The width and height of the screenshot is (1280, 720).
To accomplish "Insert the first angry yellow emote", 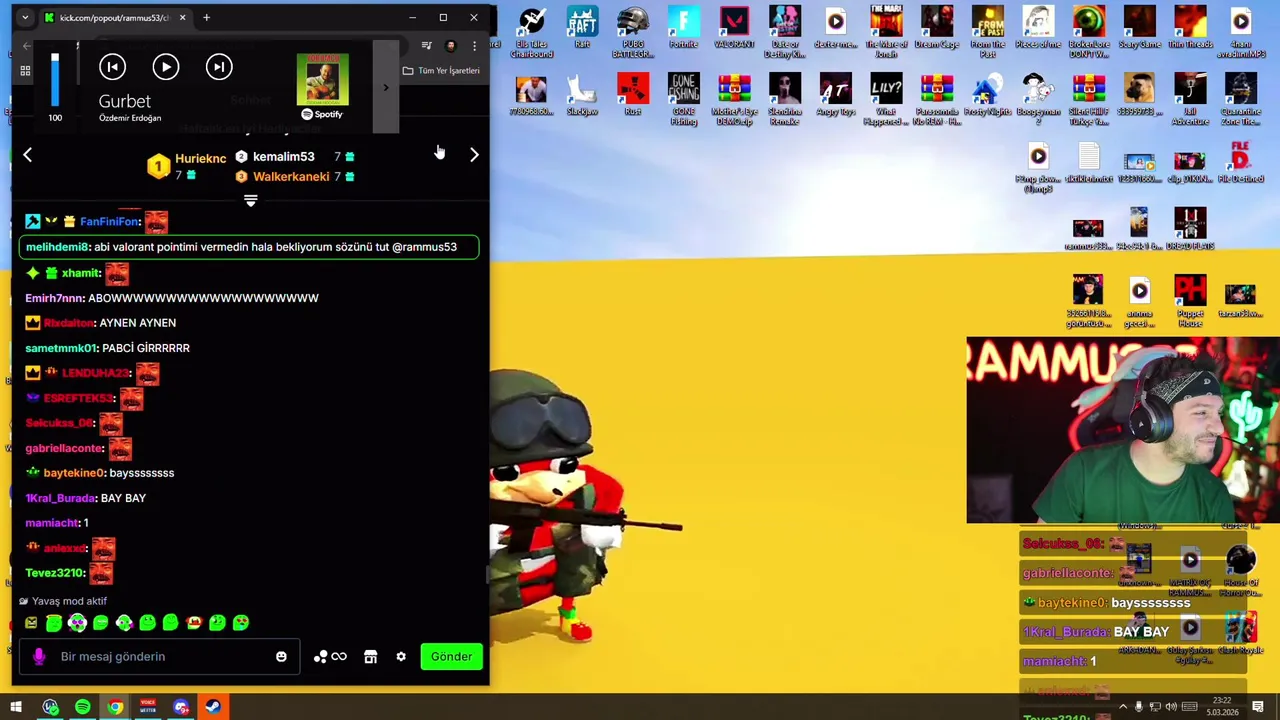I will [31, 623].
